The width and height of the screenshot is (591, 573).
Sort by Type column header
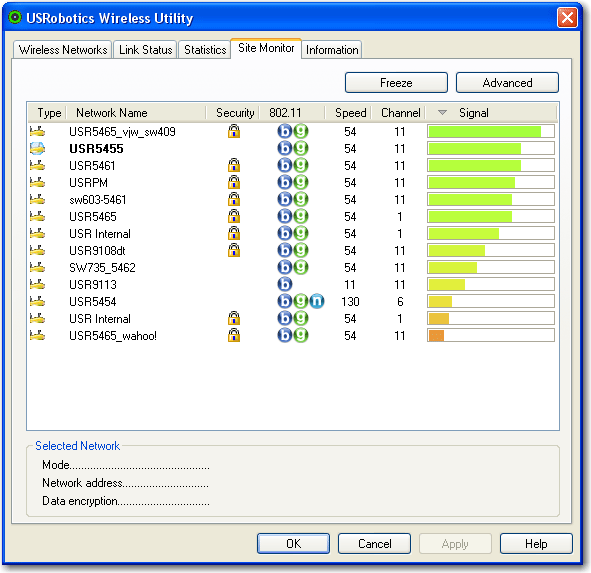click(47, 113)
